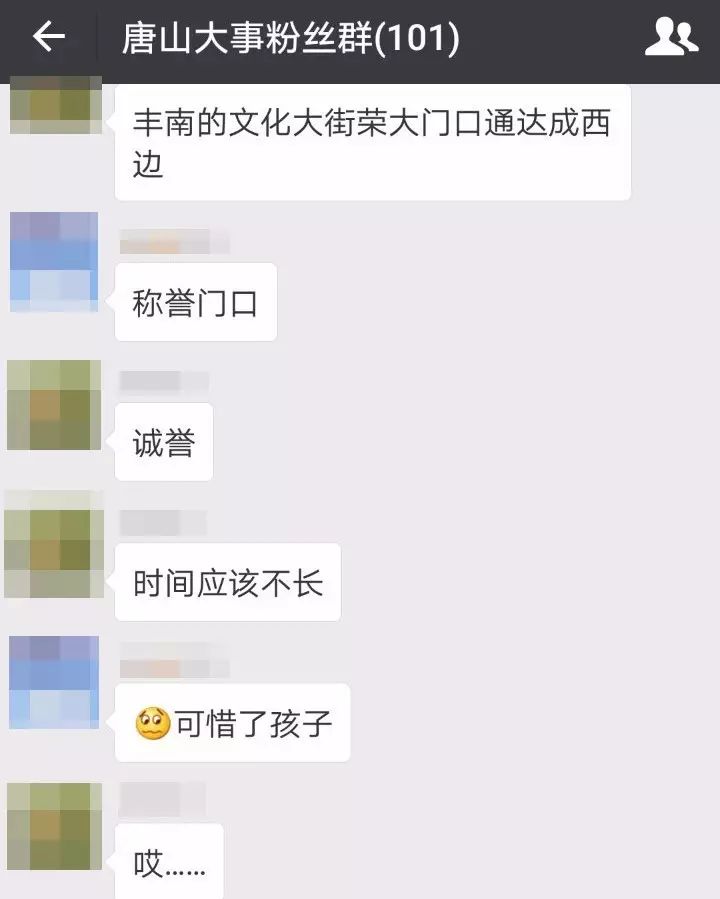
Task: Tap the sad emoji in 可惜了孩子 message
Action: coord(152,723)
